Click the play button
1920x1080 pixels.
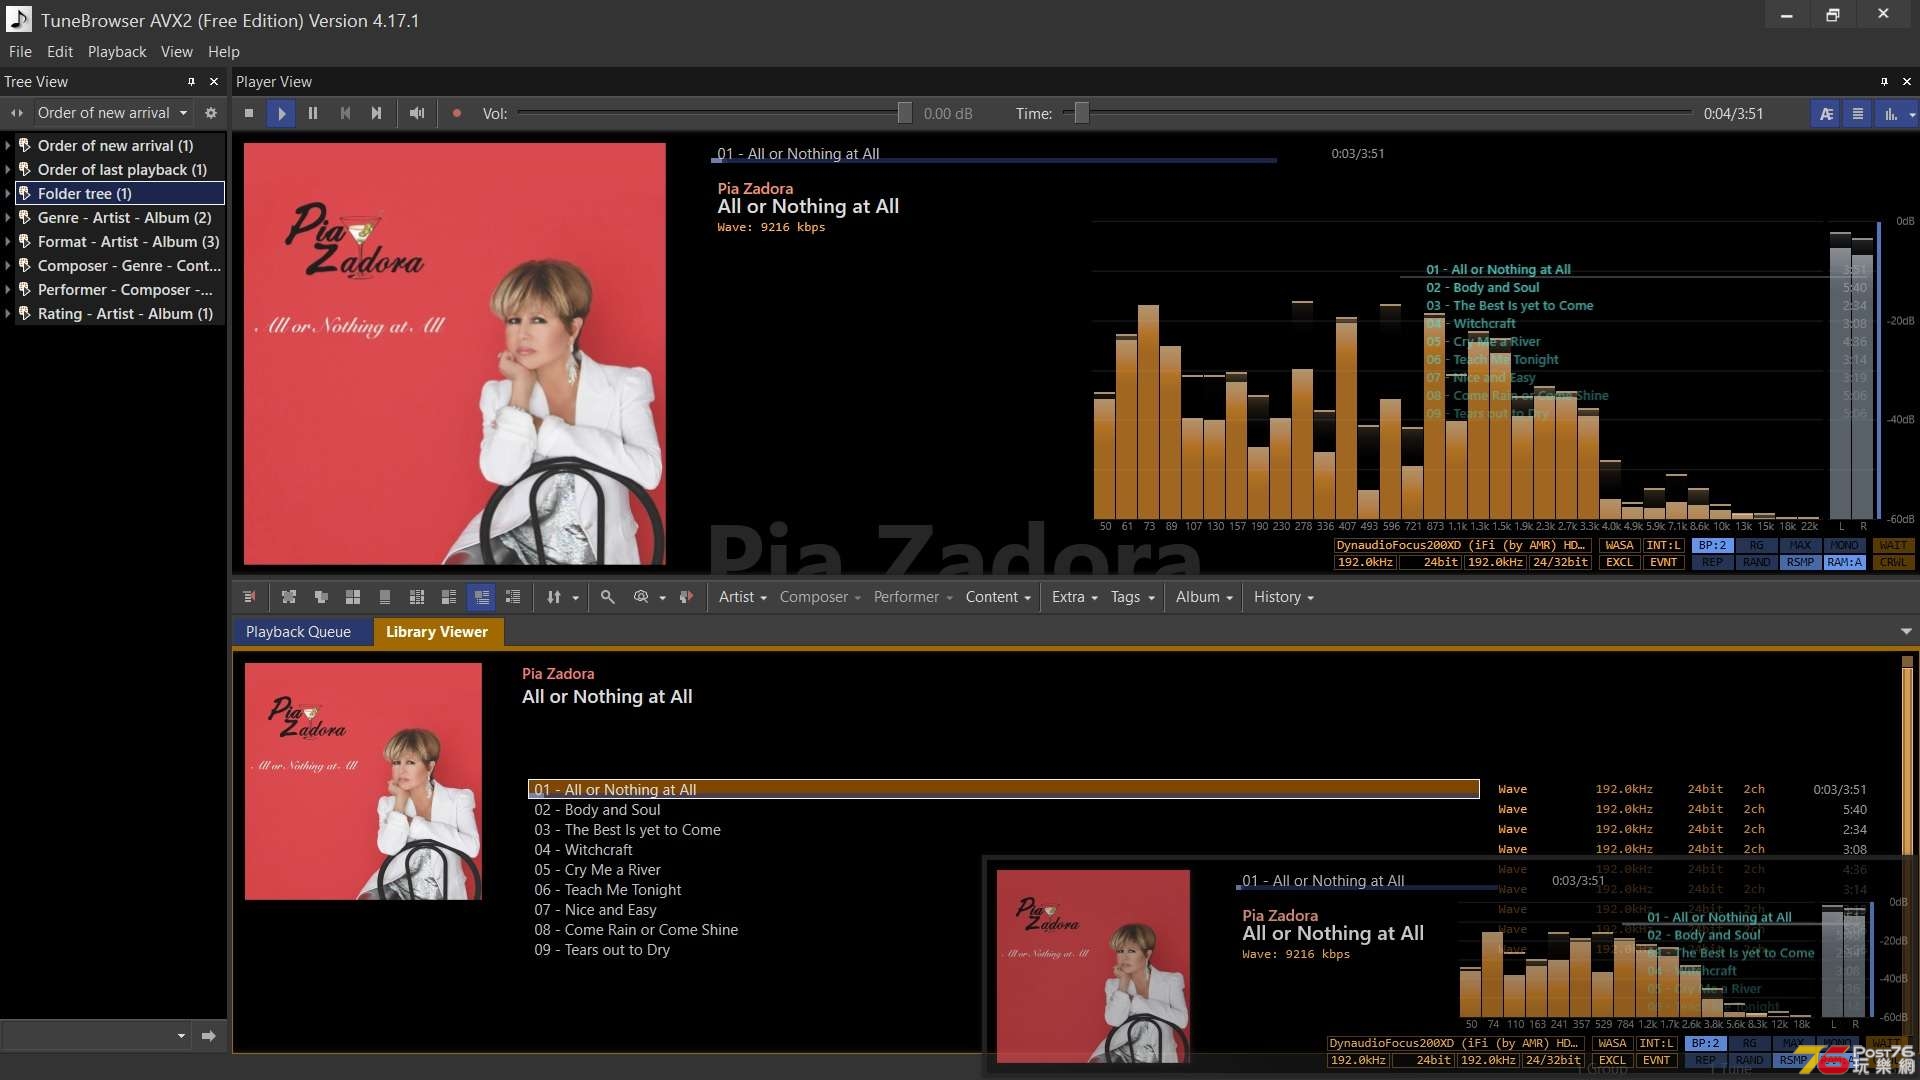[281, 113]
